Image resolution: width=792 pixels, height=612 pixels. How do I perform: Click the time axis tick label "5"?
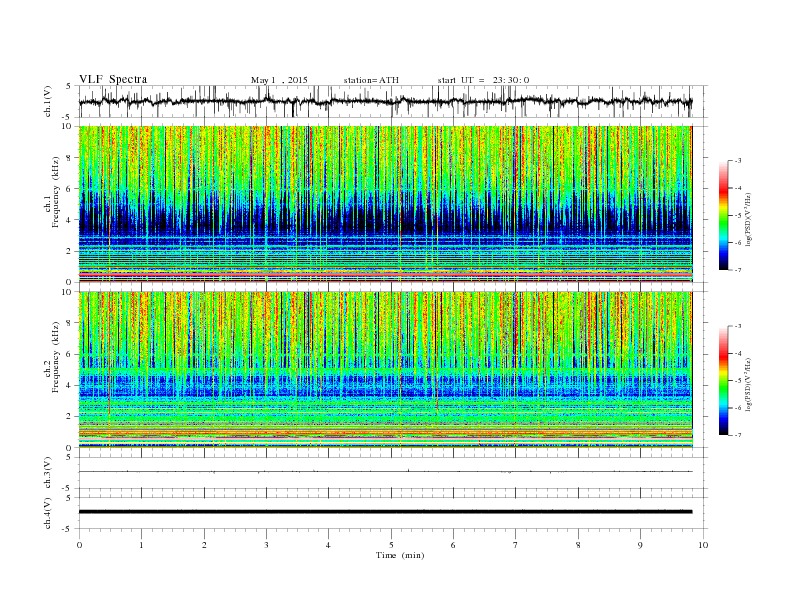[391, 545]
